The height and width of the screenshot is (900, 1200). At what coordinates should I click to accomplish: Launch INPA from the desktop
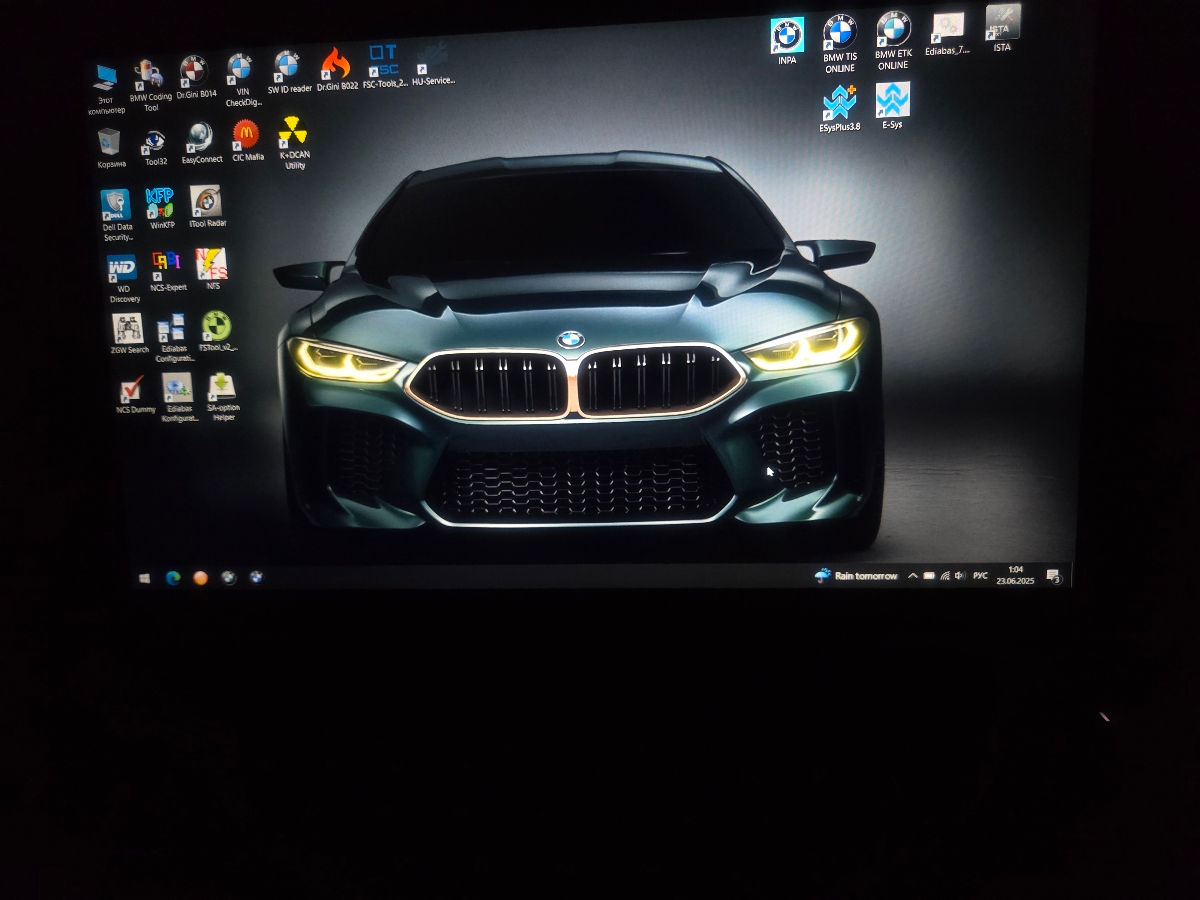pos(786,33)
